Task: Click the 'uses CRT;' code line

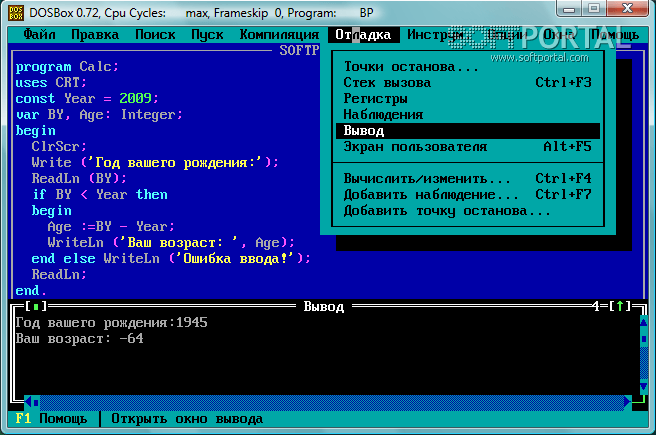Action: coord(51,83)
